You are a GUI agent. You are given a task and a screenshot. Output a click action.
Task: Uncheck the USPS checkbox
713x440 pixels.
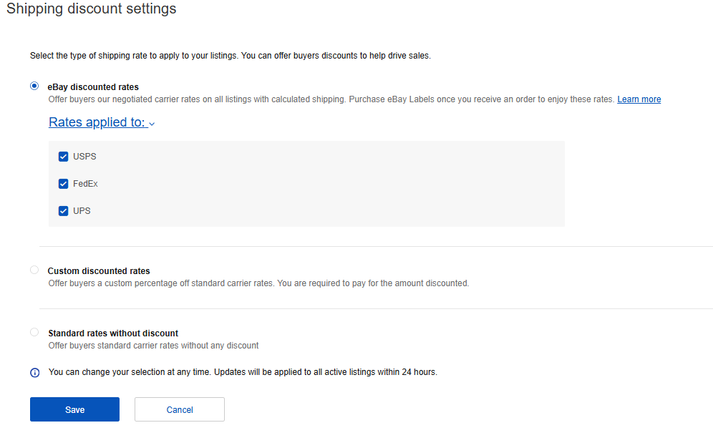64,157
